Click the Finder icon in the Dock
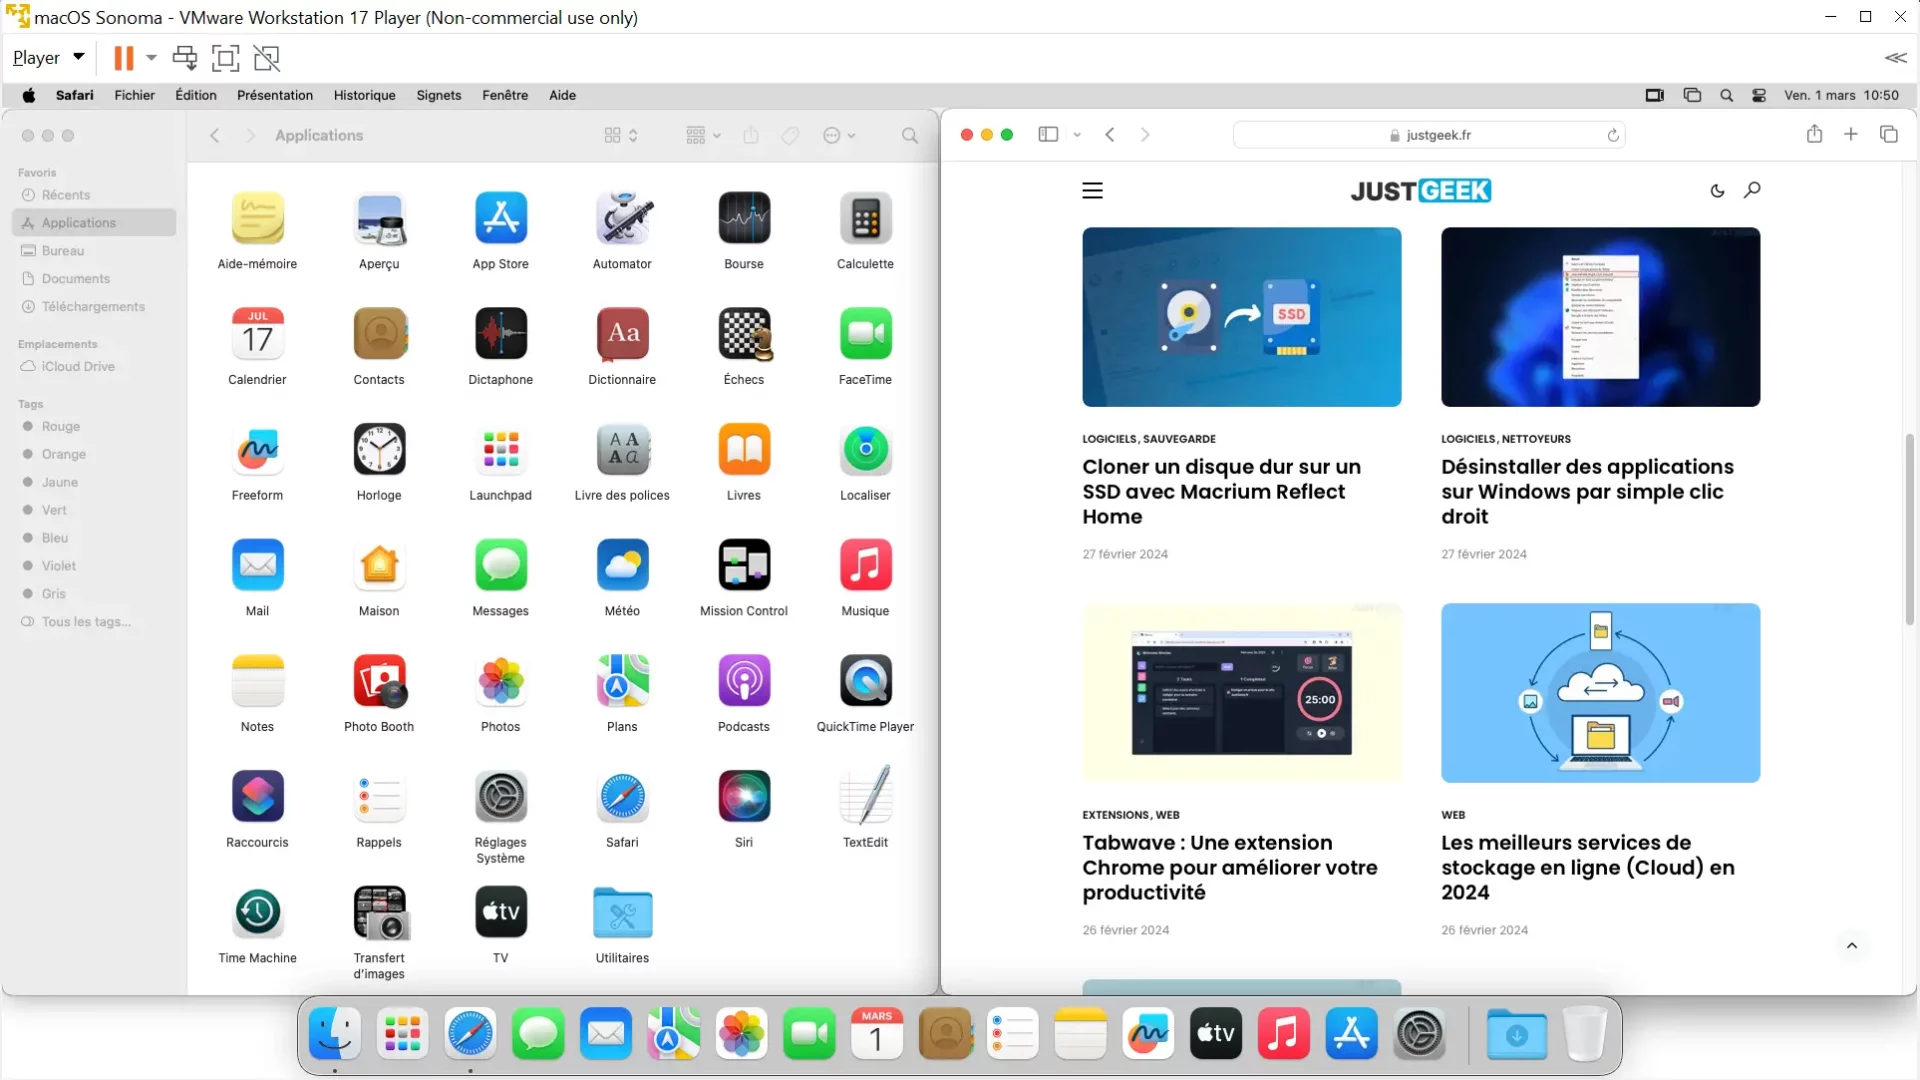 coord(334,1033)
